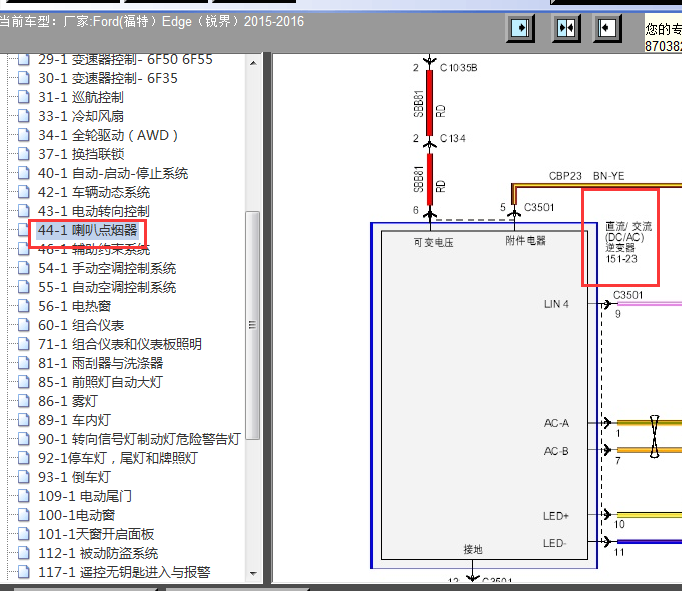Select 109-1 电动尾门 entry
This screenshot has width=682, height=591.
click(85, 496)
